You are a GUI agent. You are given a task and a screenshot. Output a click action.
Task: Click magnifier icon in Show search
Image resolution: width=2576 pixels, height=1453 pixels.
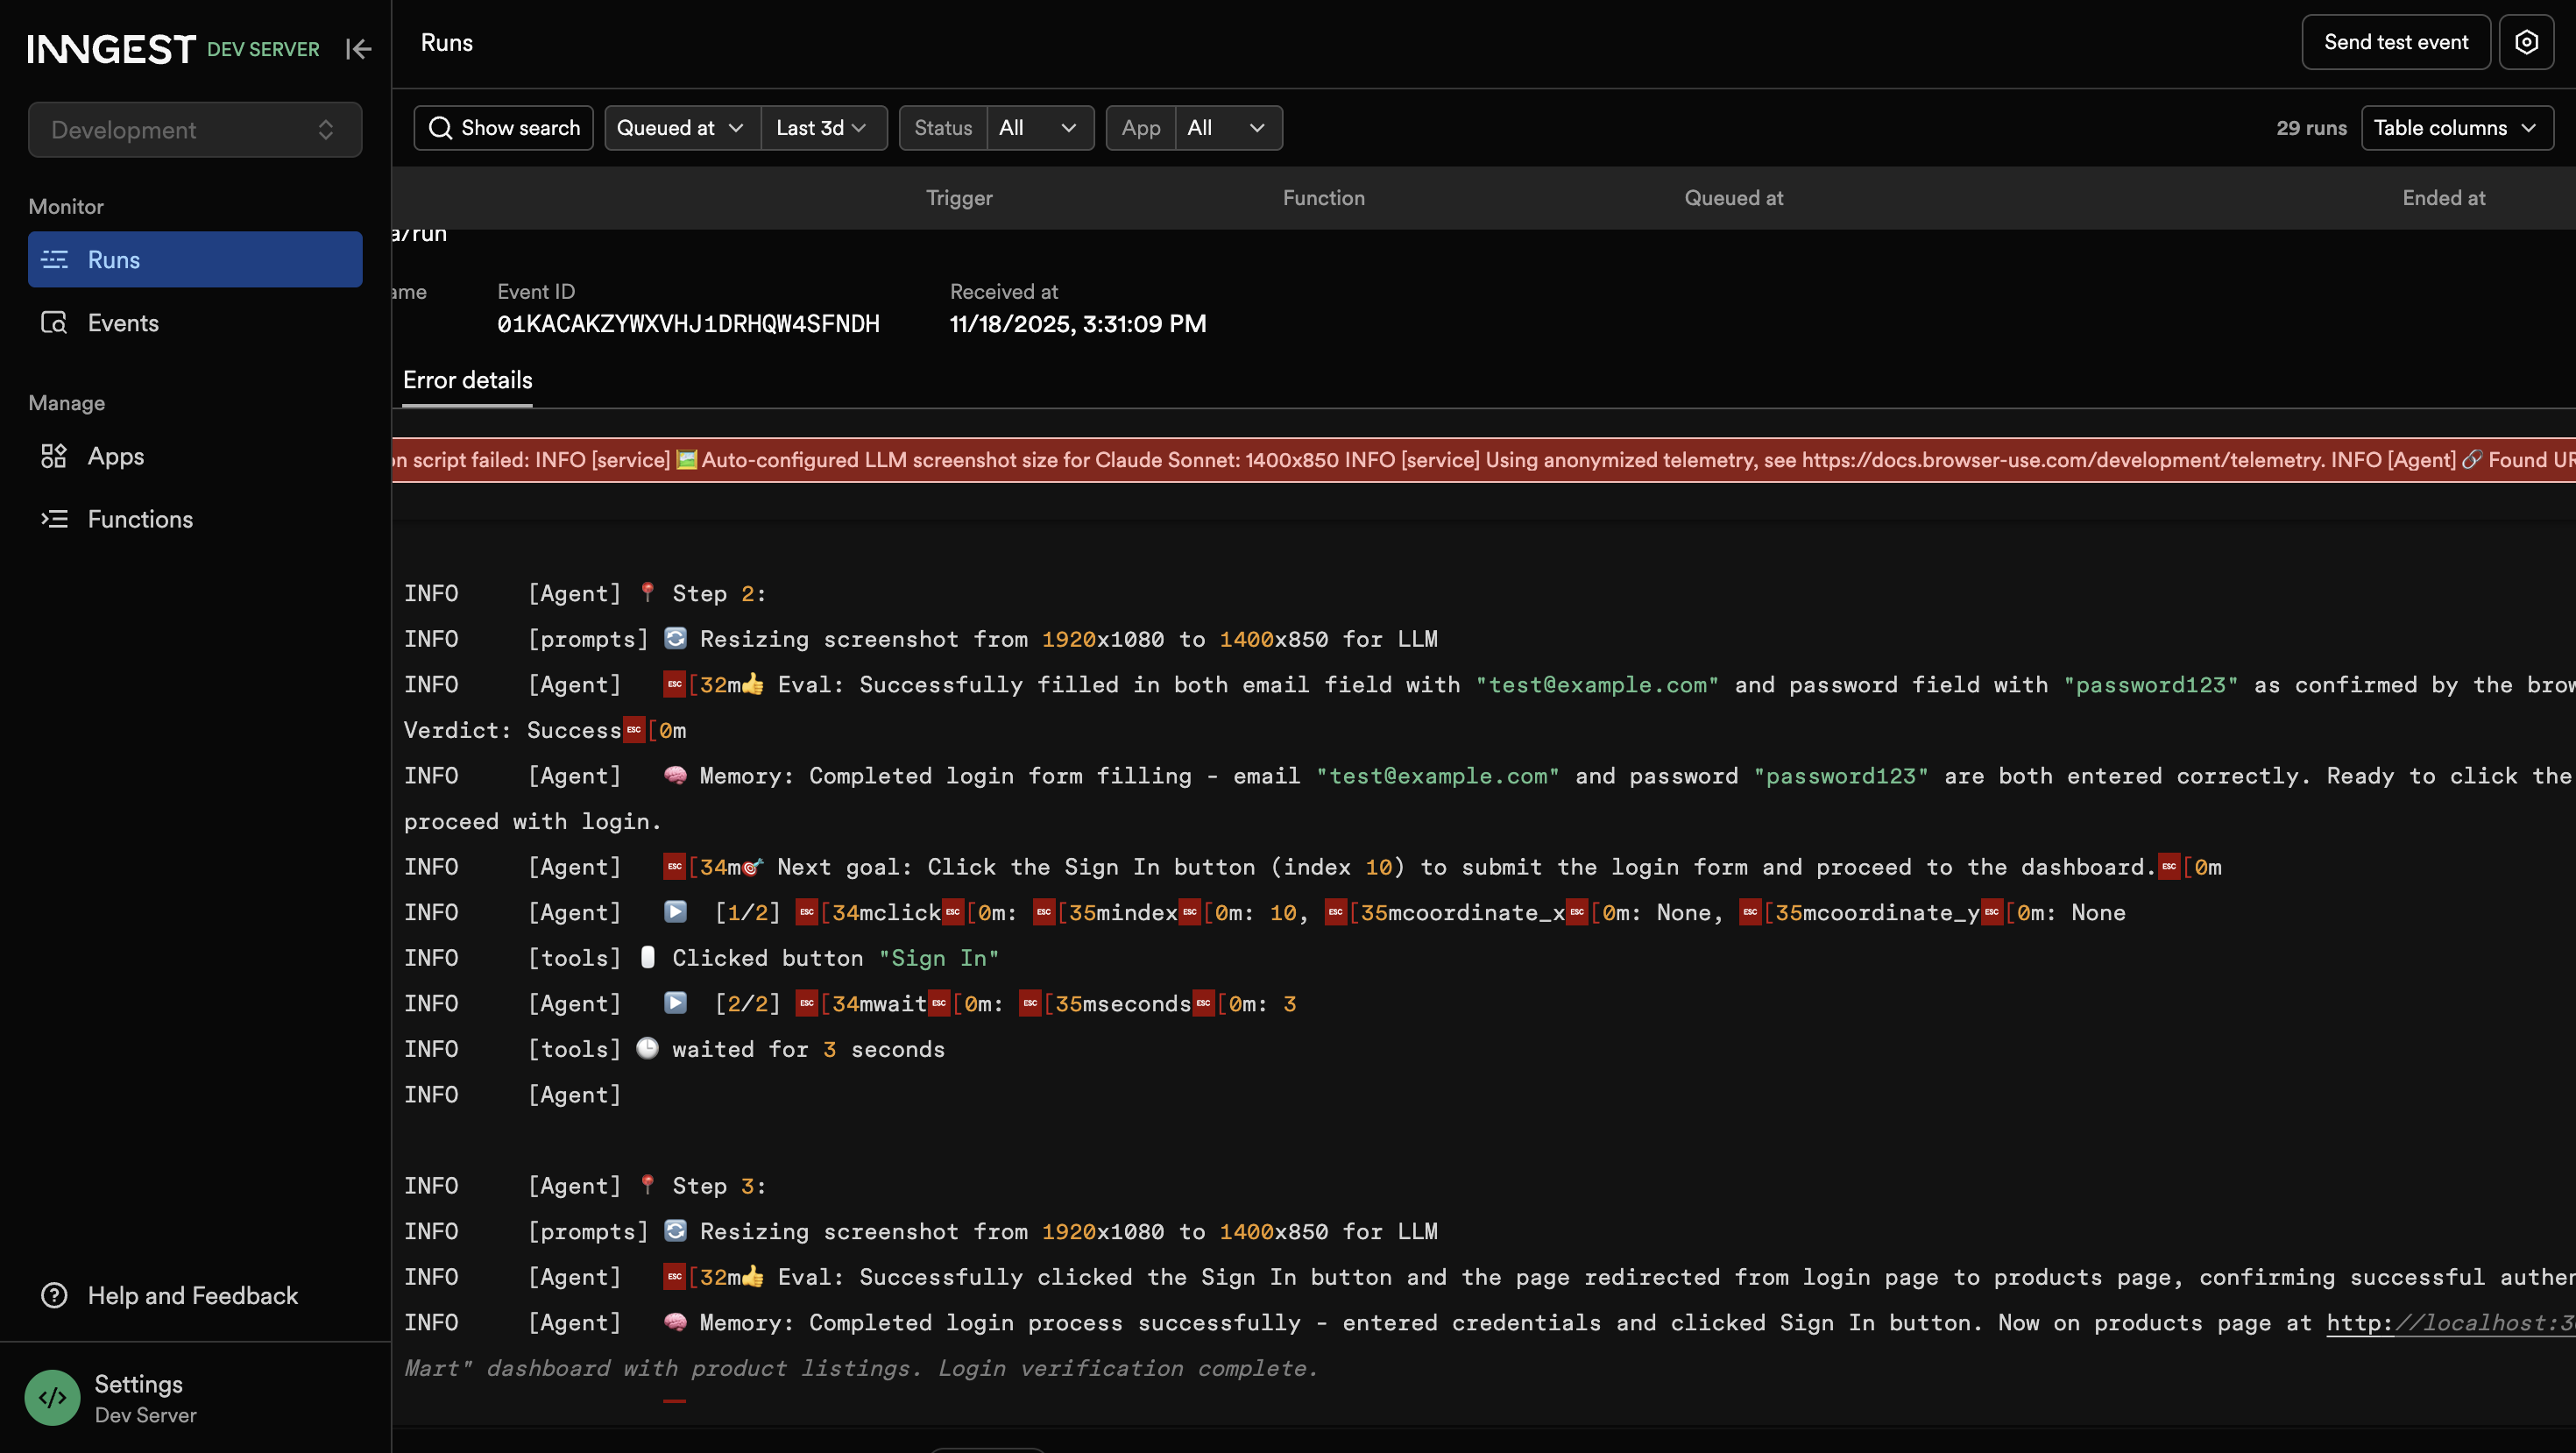(440, 128)
